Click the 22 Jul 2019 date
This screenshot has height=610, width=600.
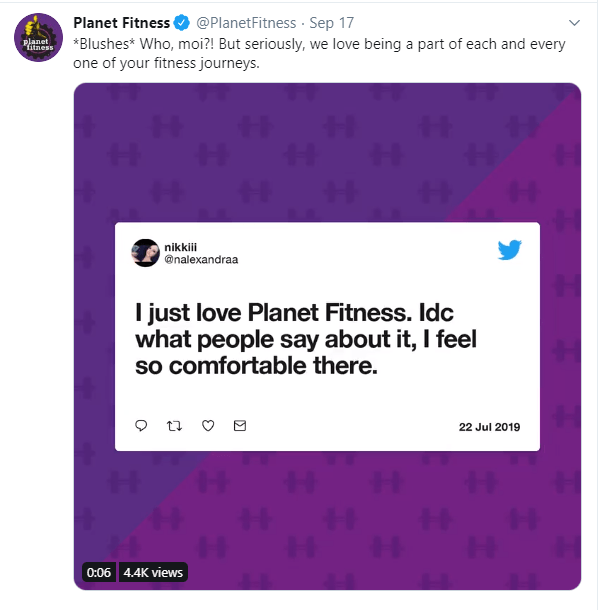coord(489,427)
